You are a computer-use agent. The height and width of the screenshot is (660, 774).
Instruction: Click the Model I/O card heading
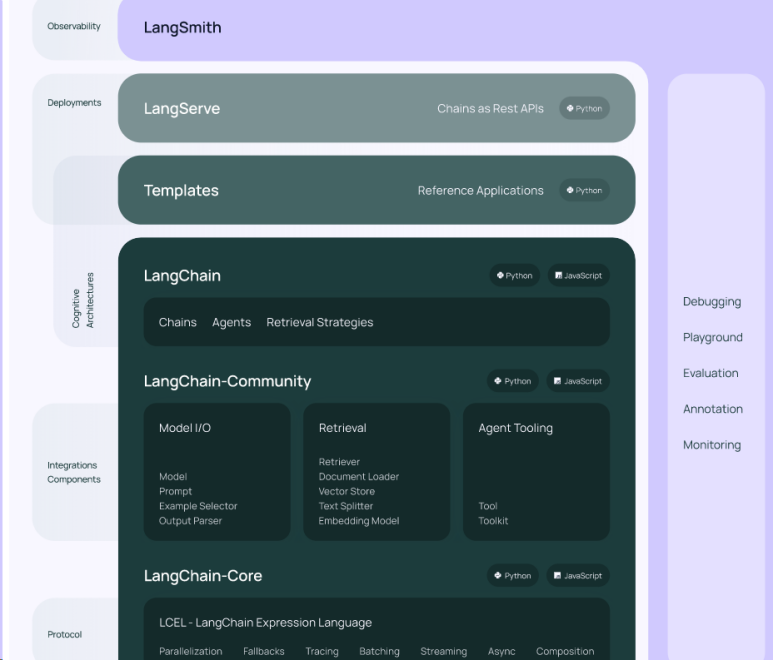[185, 428]
